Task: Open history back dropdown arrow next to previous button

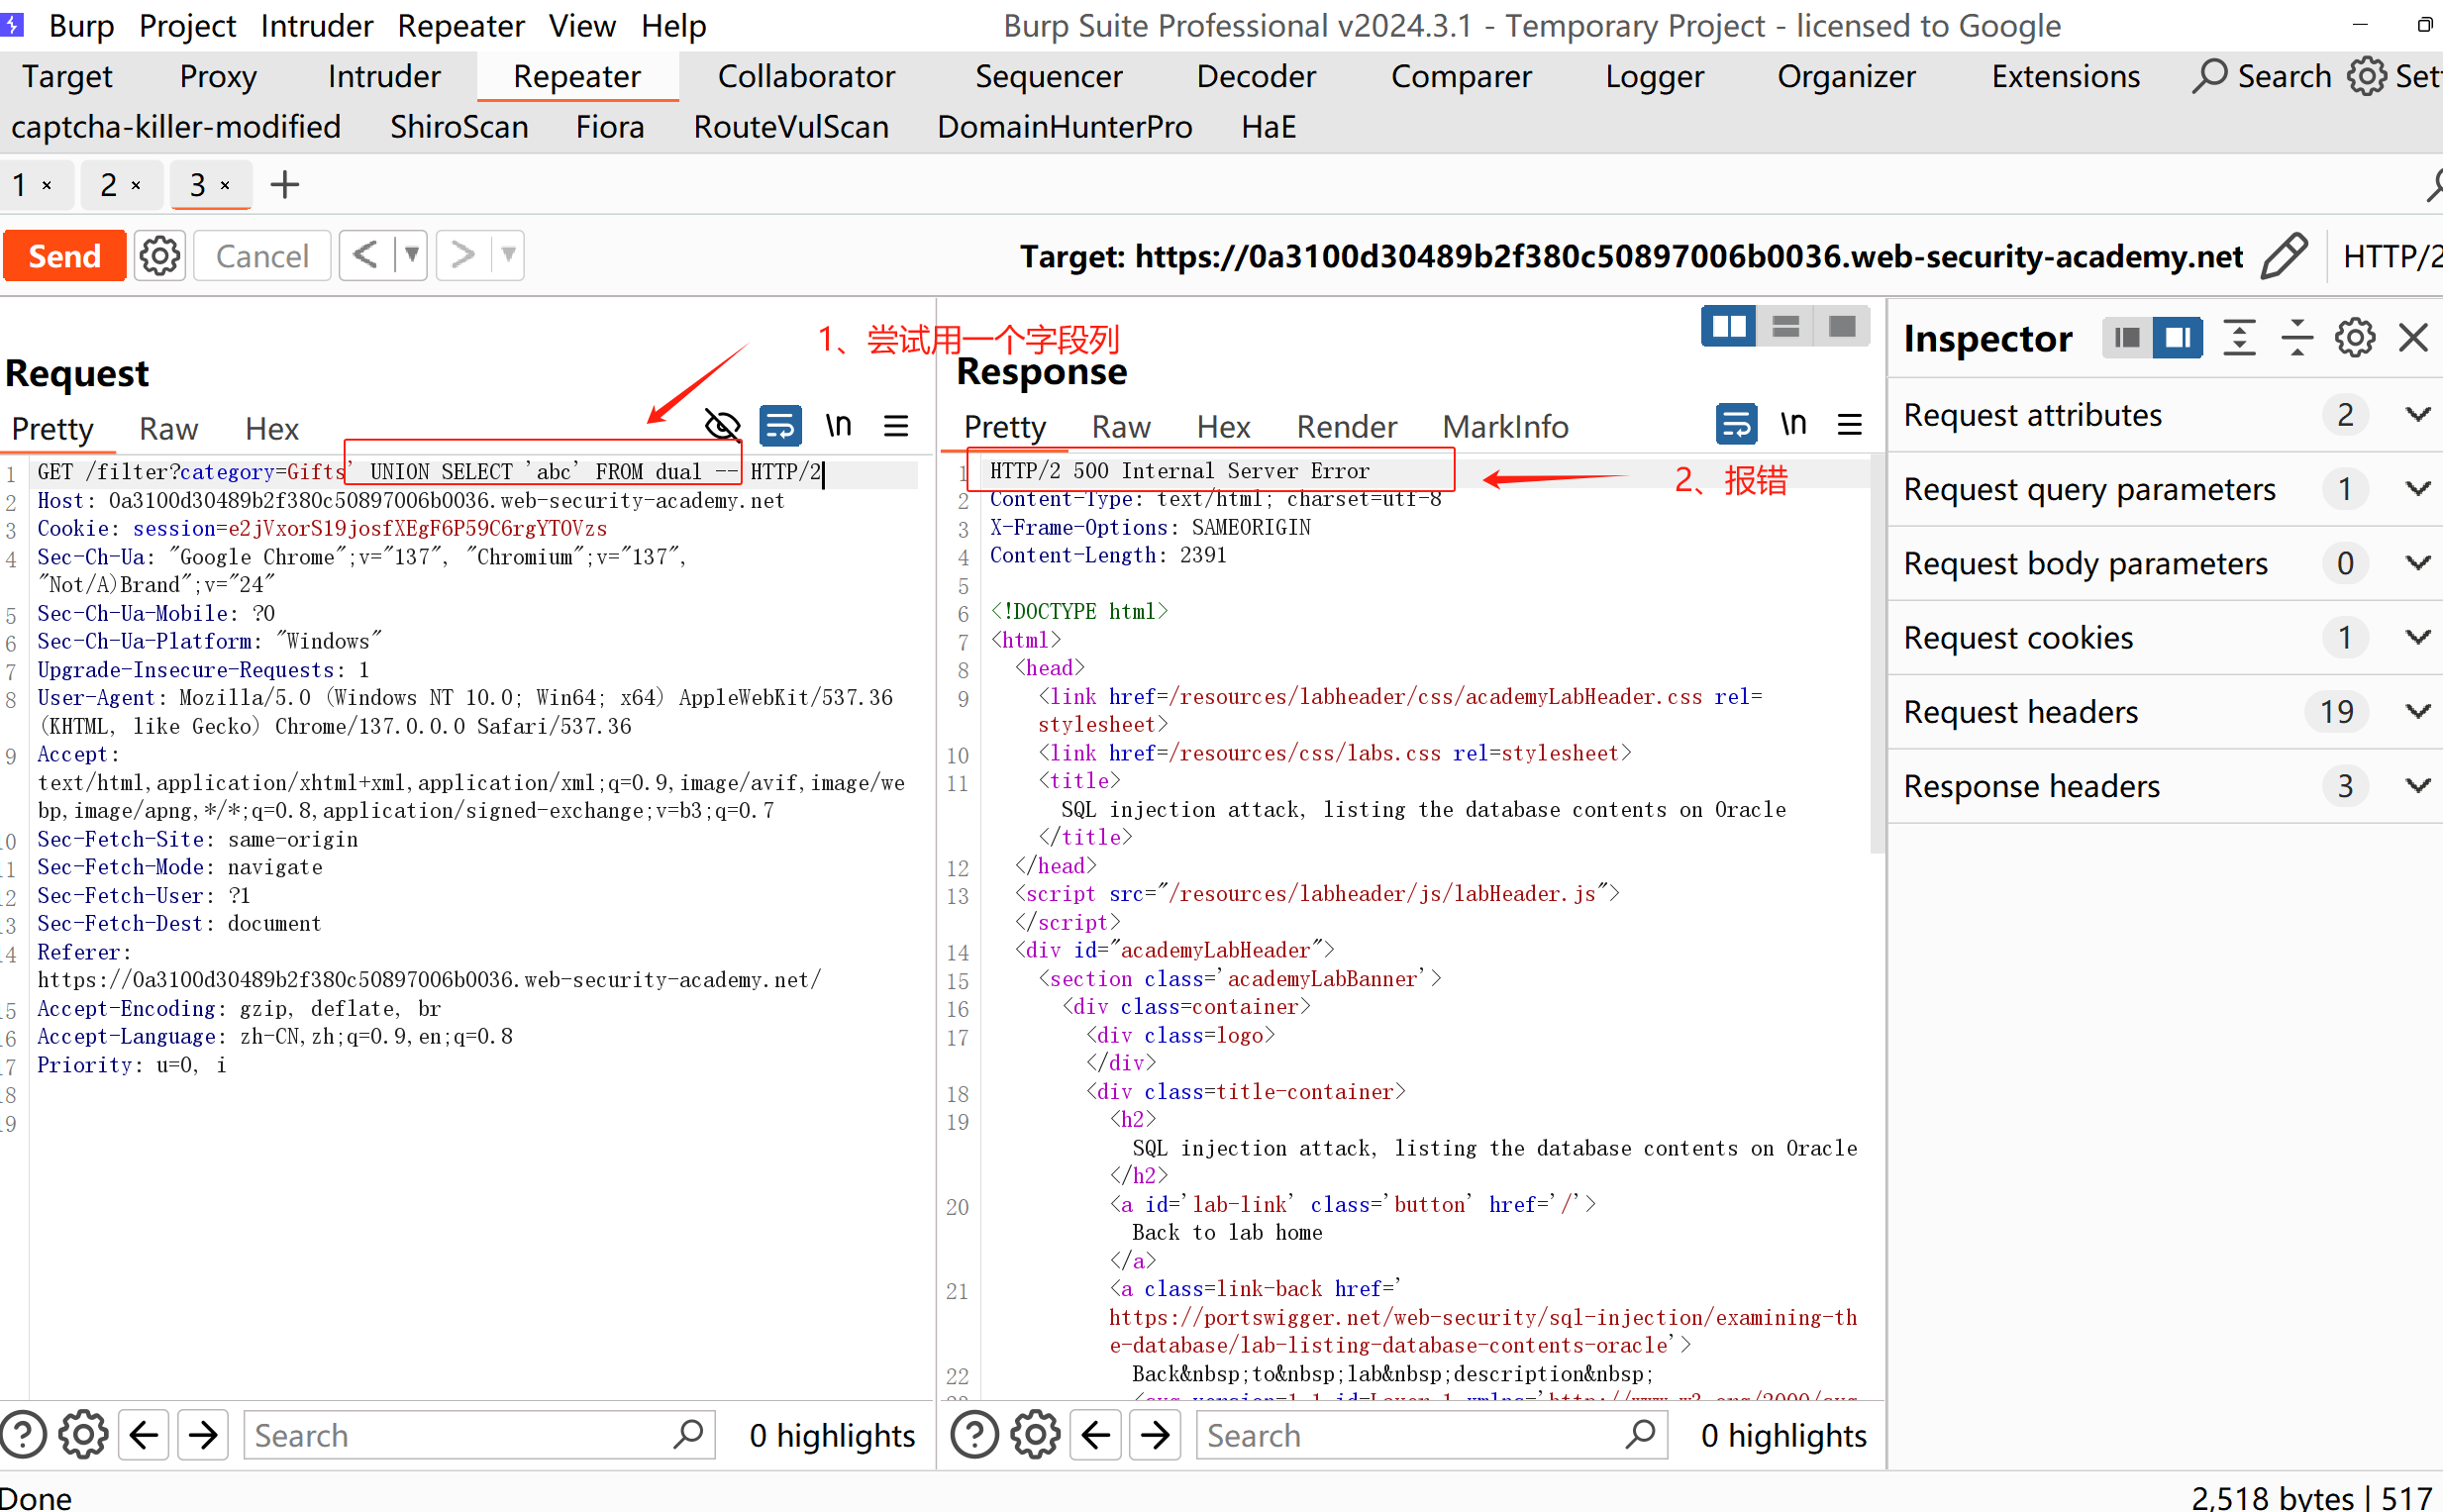Action: pyautogui.click(x=411, y=256)
